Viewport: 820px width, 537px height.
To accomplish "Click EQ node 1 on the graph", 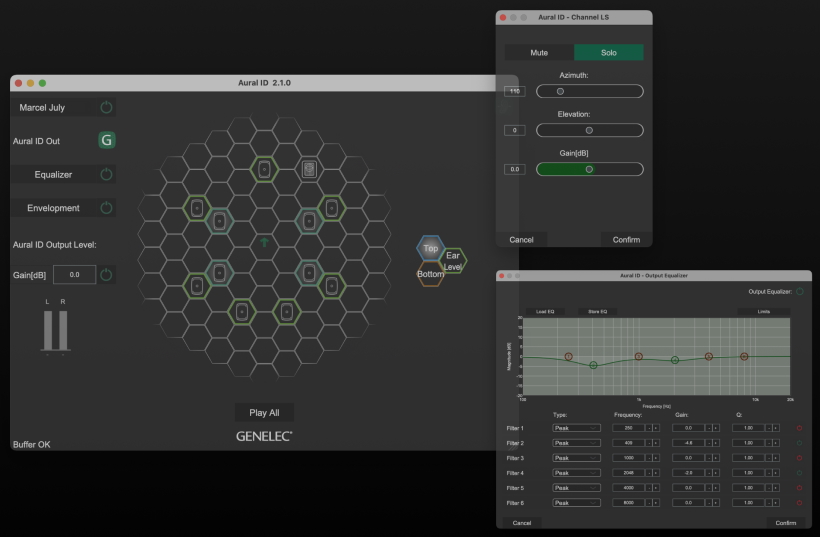I will pyautogui.click(x=568, y=357).
